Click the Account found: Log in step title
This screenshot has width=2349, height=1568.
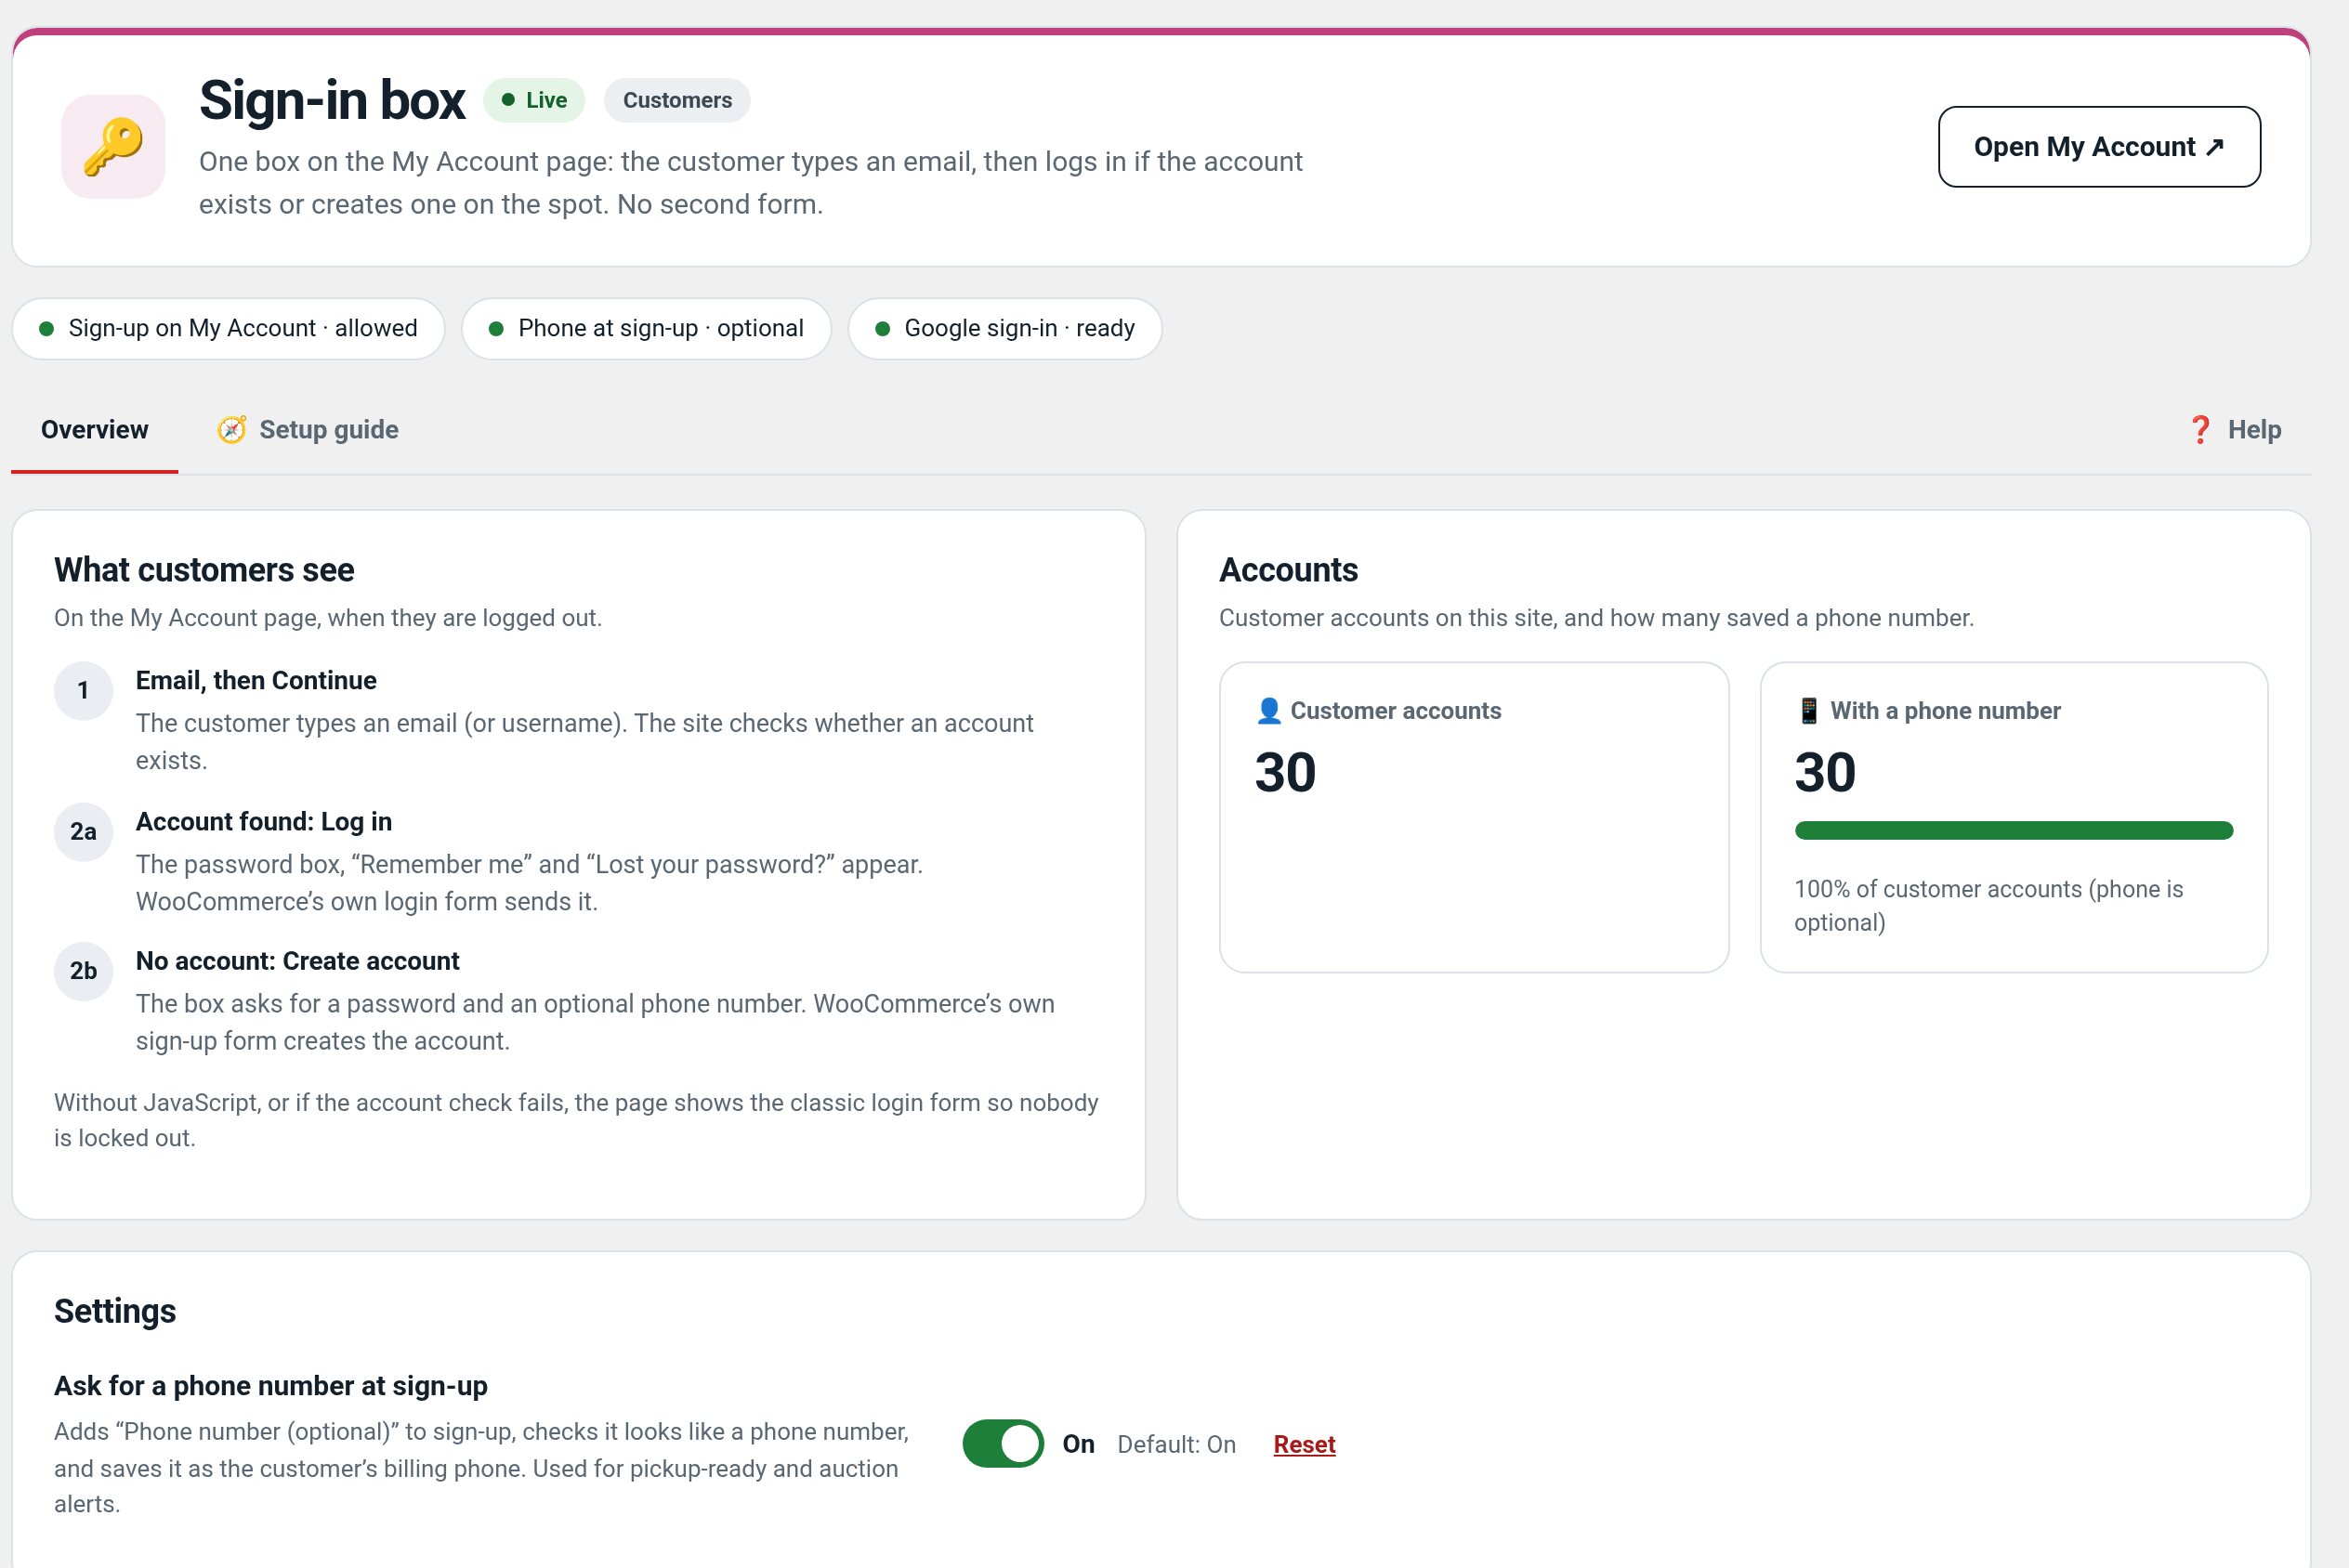coord(264,822)
